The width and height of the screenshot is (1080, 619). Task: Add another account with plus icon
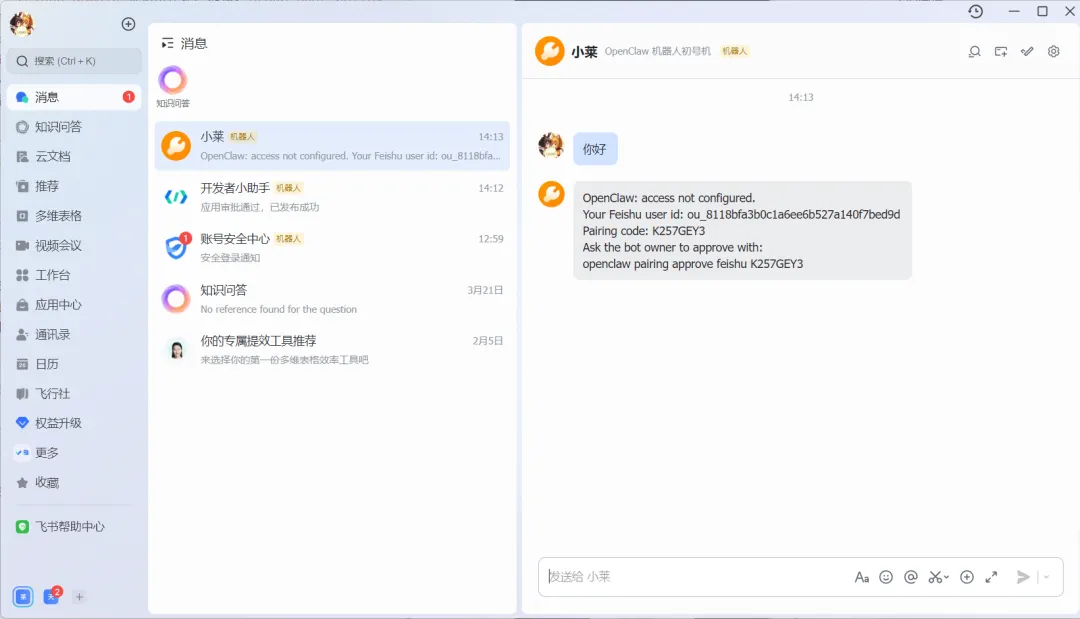click(79, 597)
